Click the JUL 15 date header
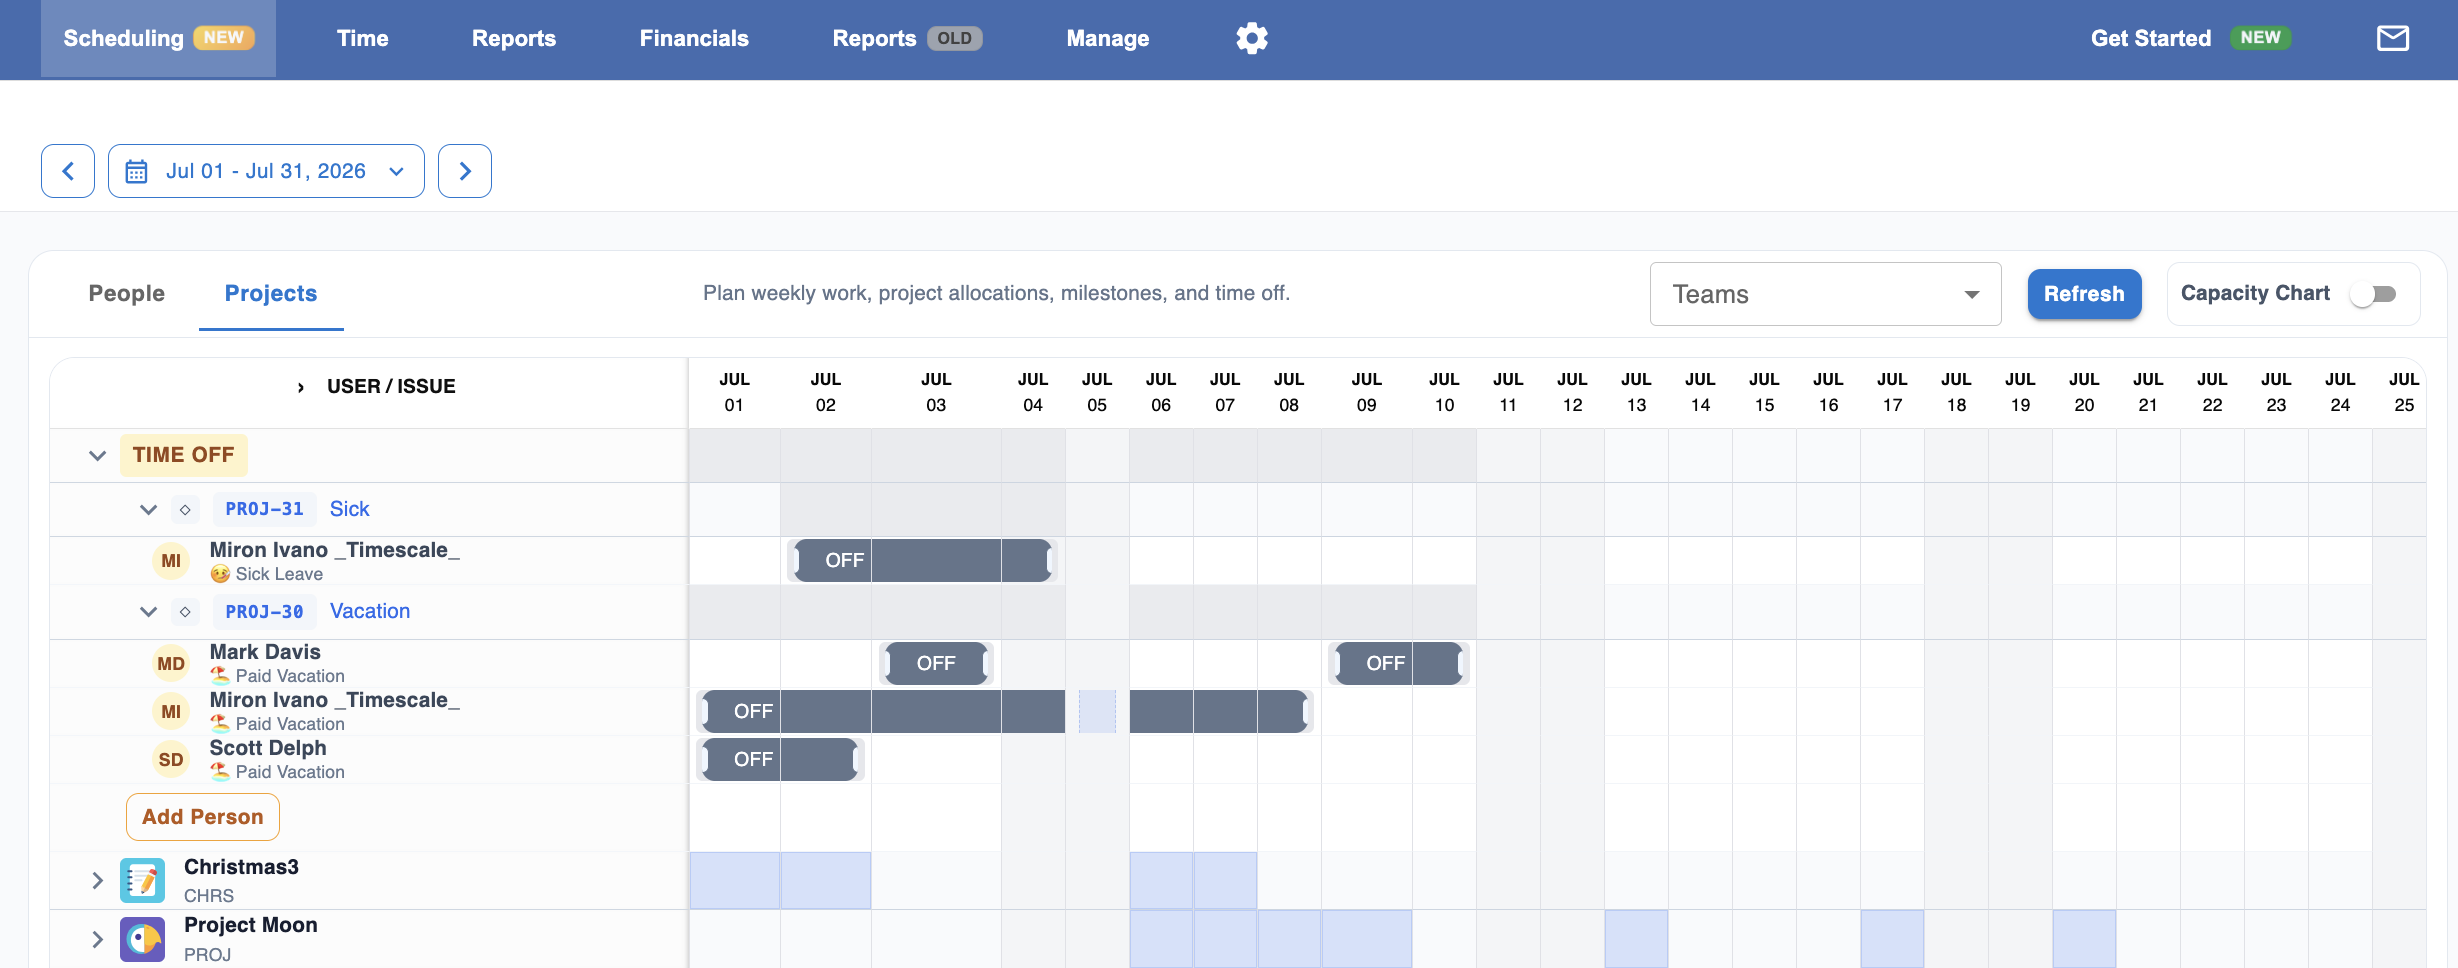2458x968 pixels. click(x=1764, y=392)
